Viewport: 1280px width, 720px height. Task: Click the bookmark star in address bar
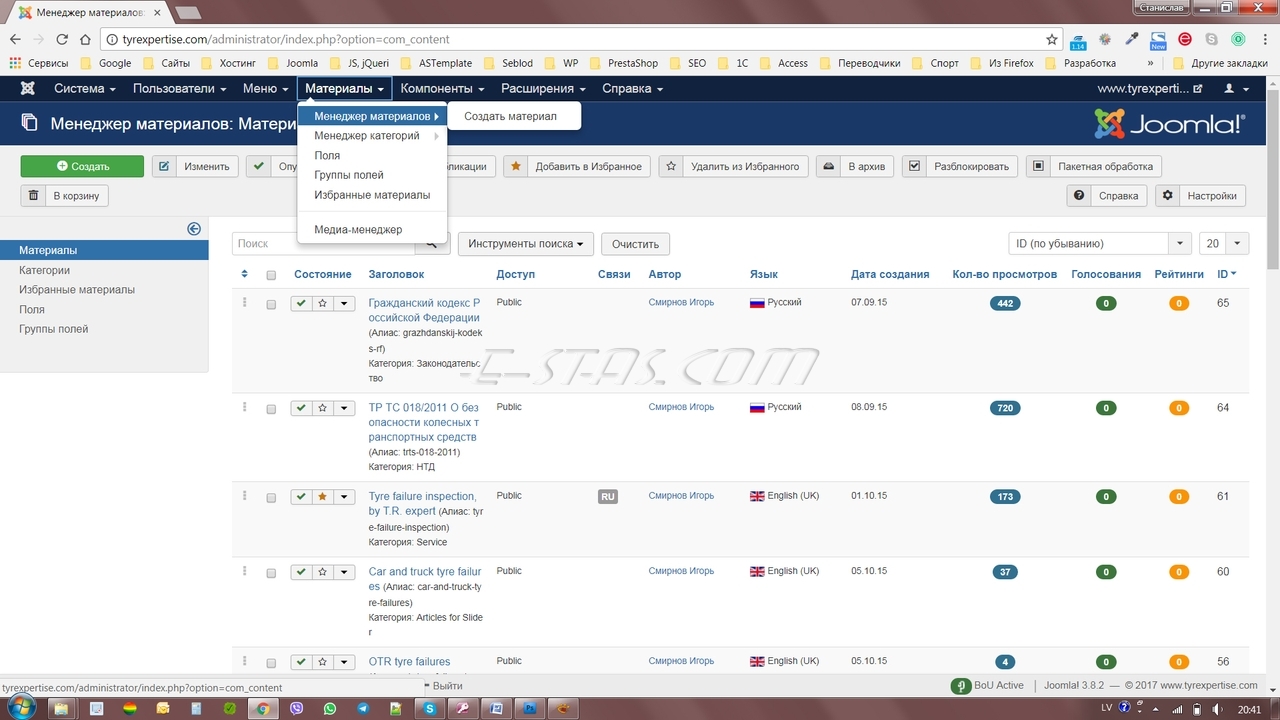(x=1052, y=40)
